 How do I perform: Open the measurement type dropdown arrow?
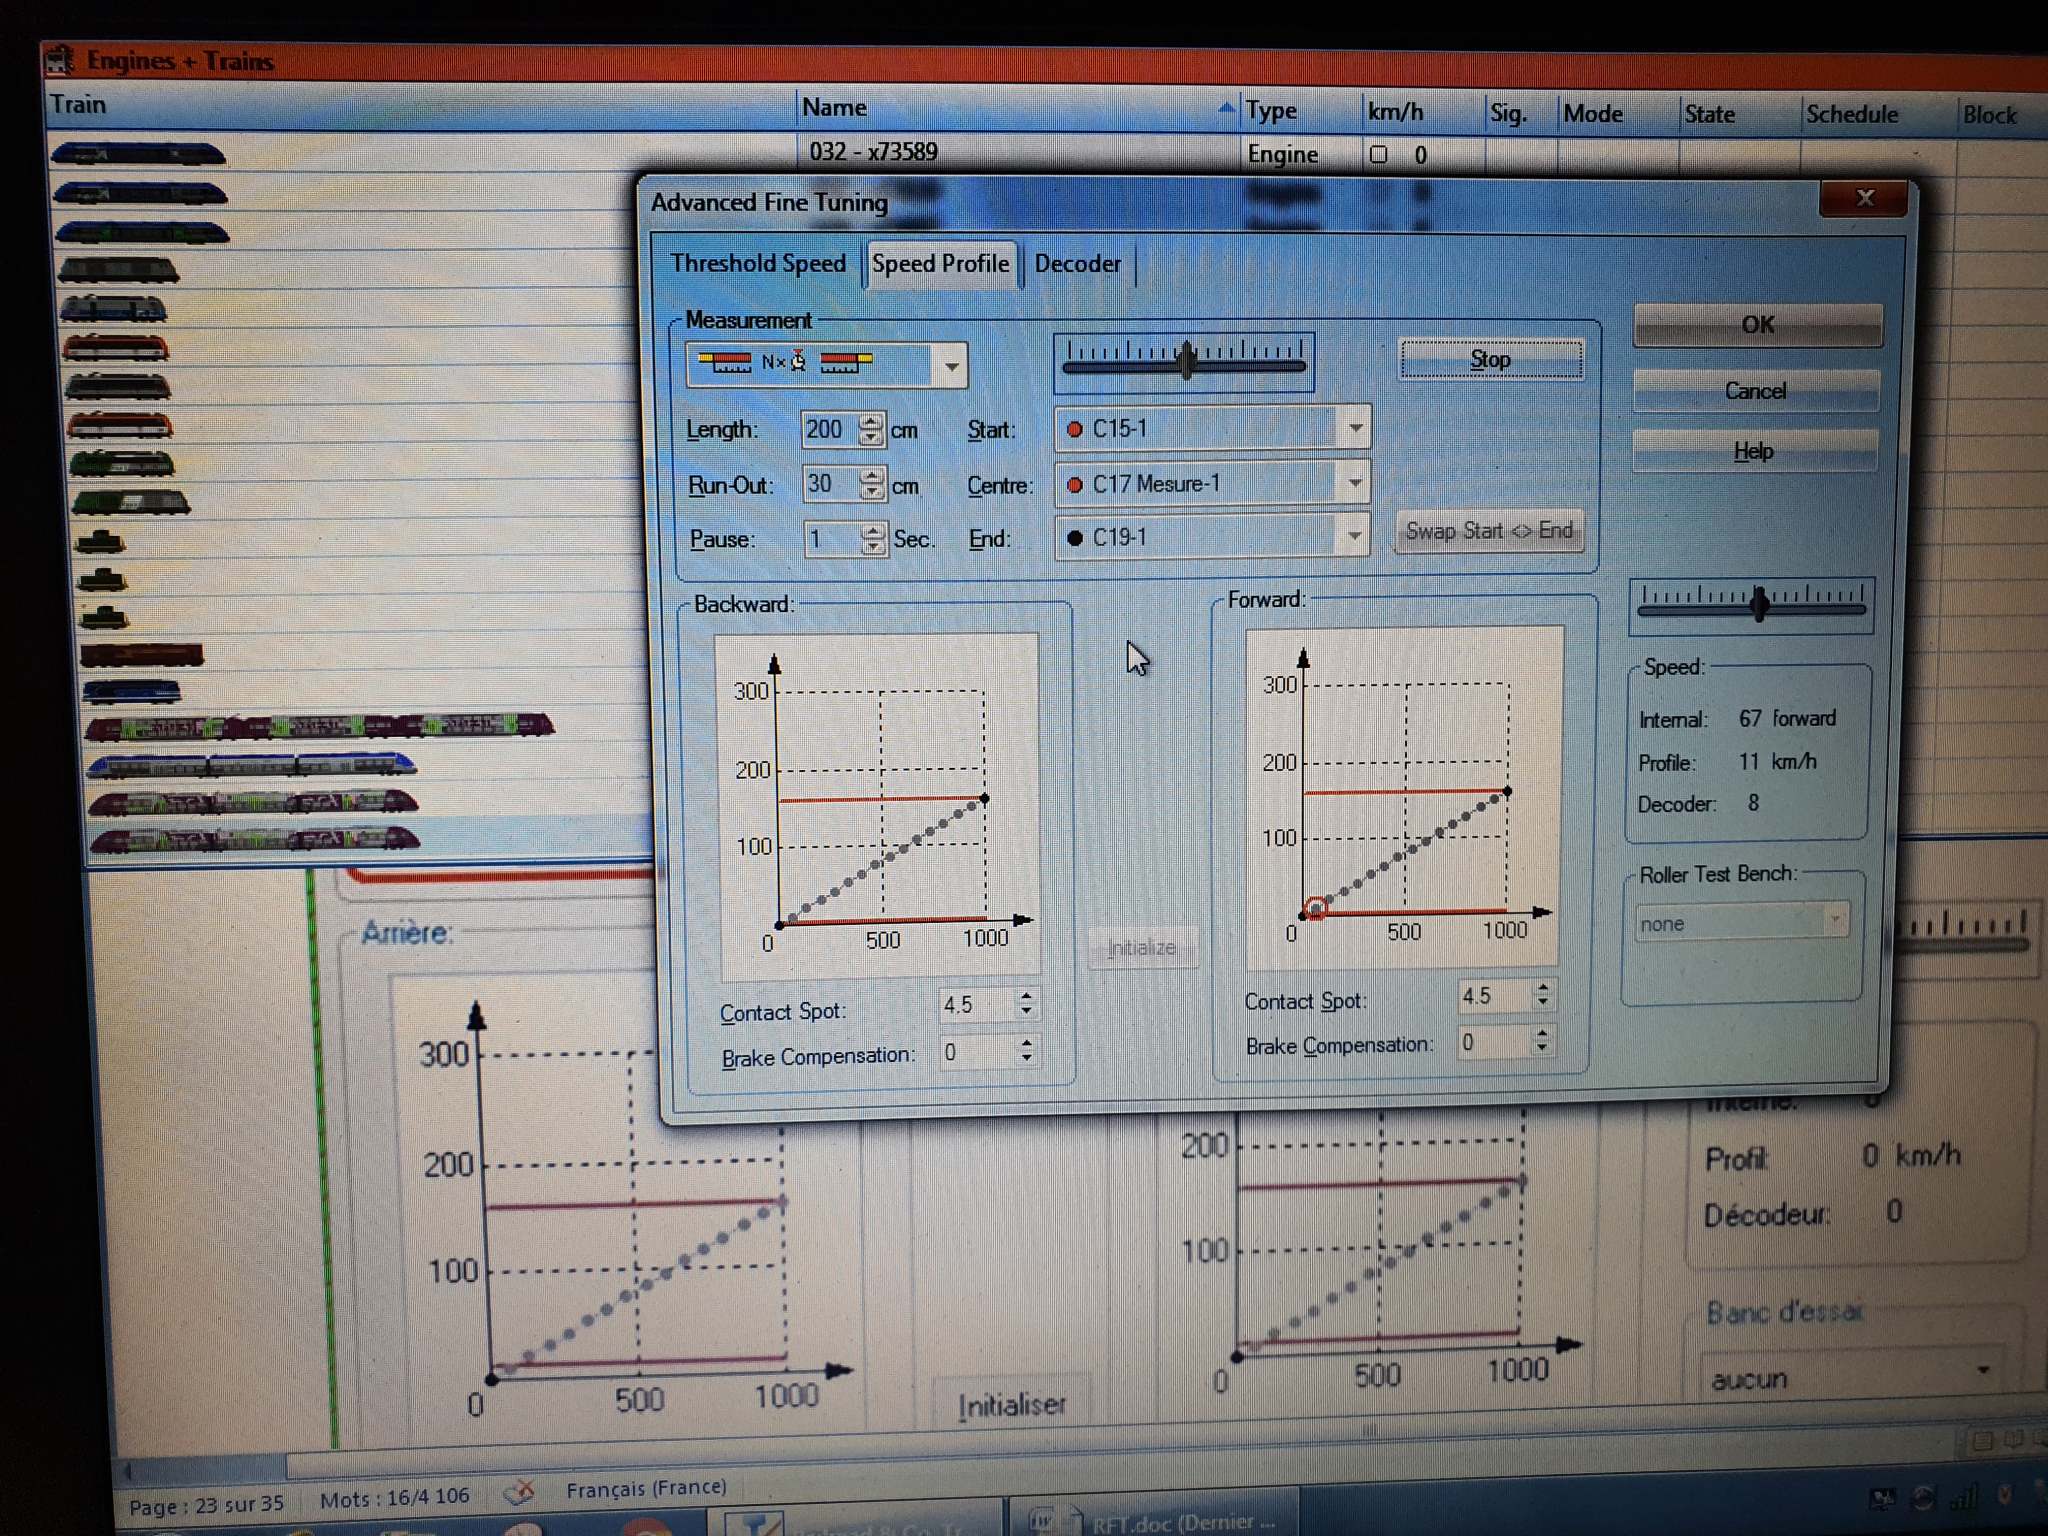tap(951, 367)
